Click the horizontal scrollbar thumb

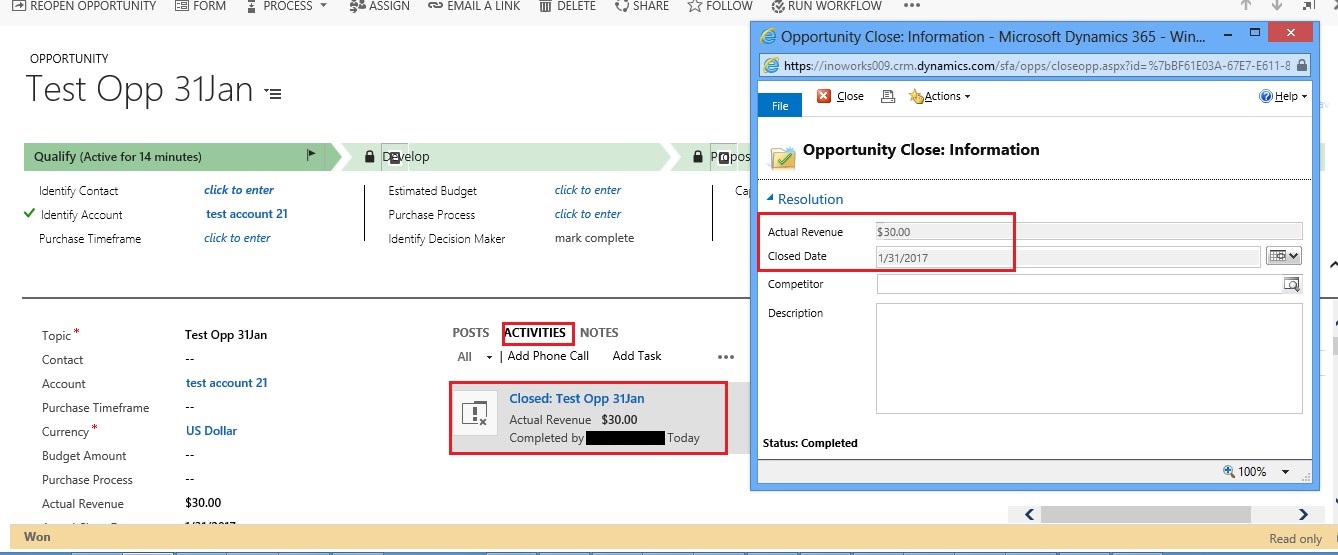tap(1146, 514)
